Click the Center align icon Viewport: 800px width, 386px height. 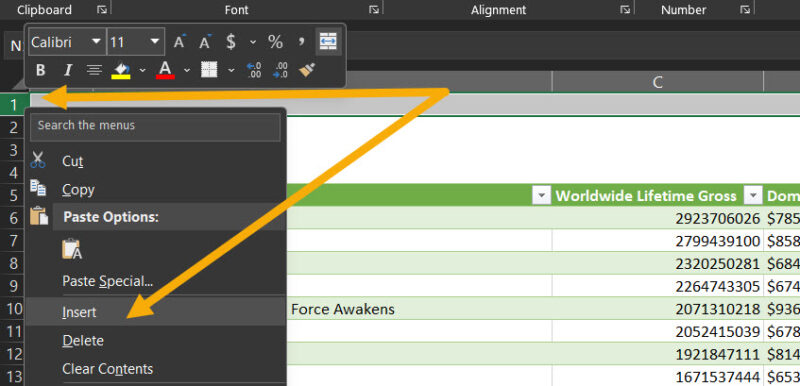coord(94,70)
